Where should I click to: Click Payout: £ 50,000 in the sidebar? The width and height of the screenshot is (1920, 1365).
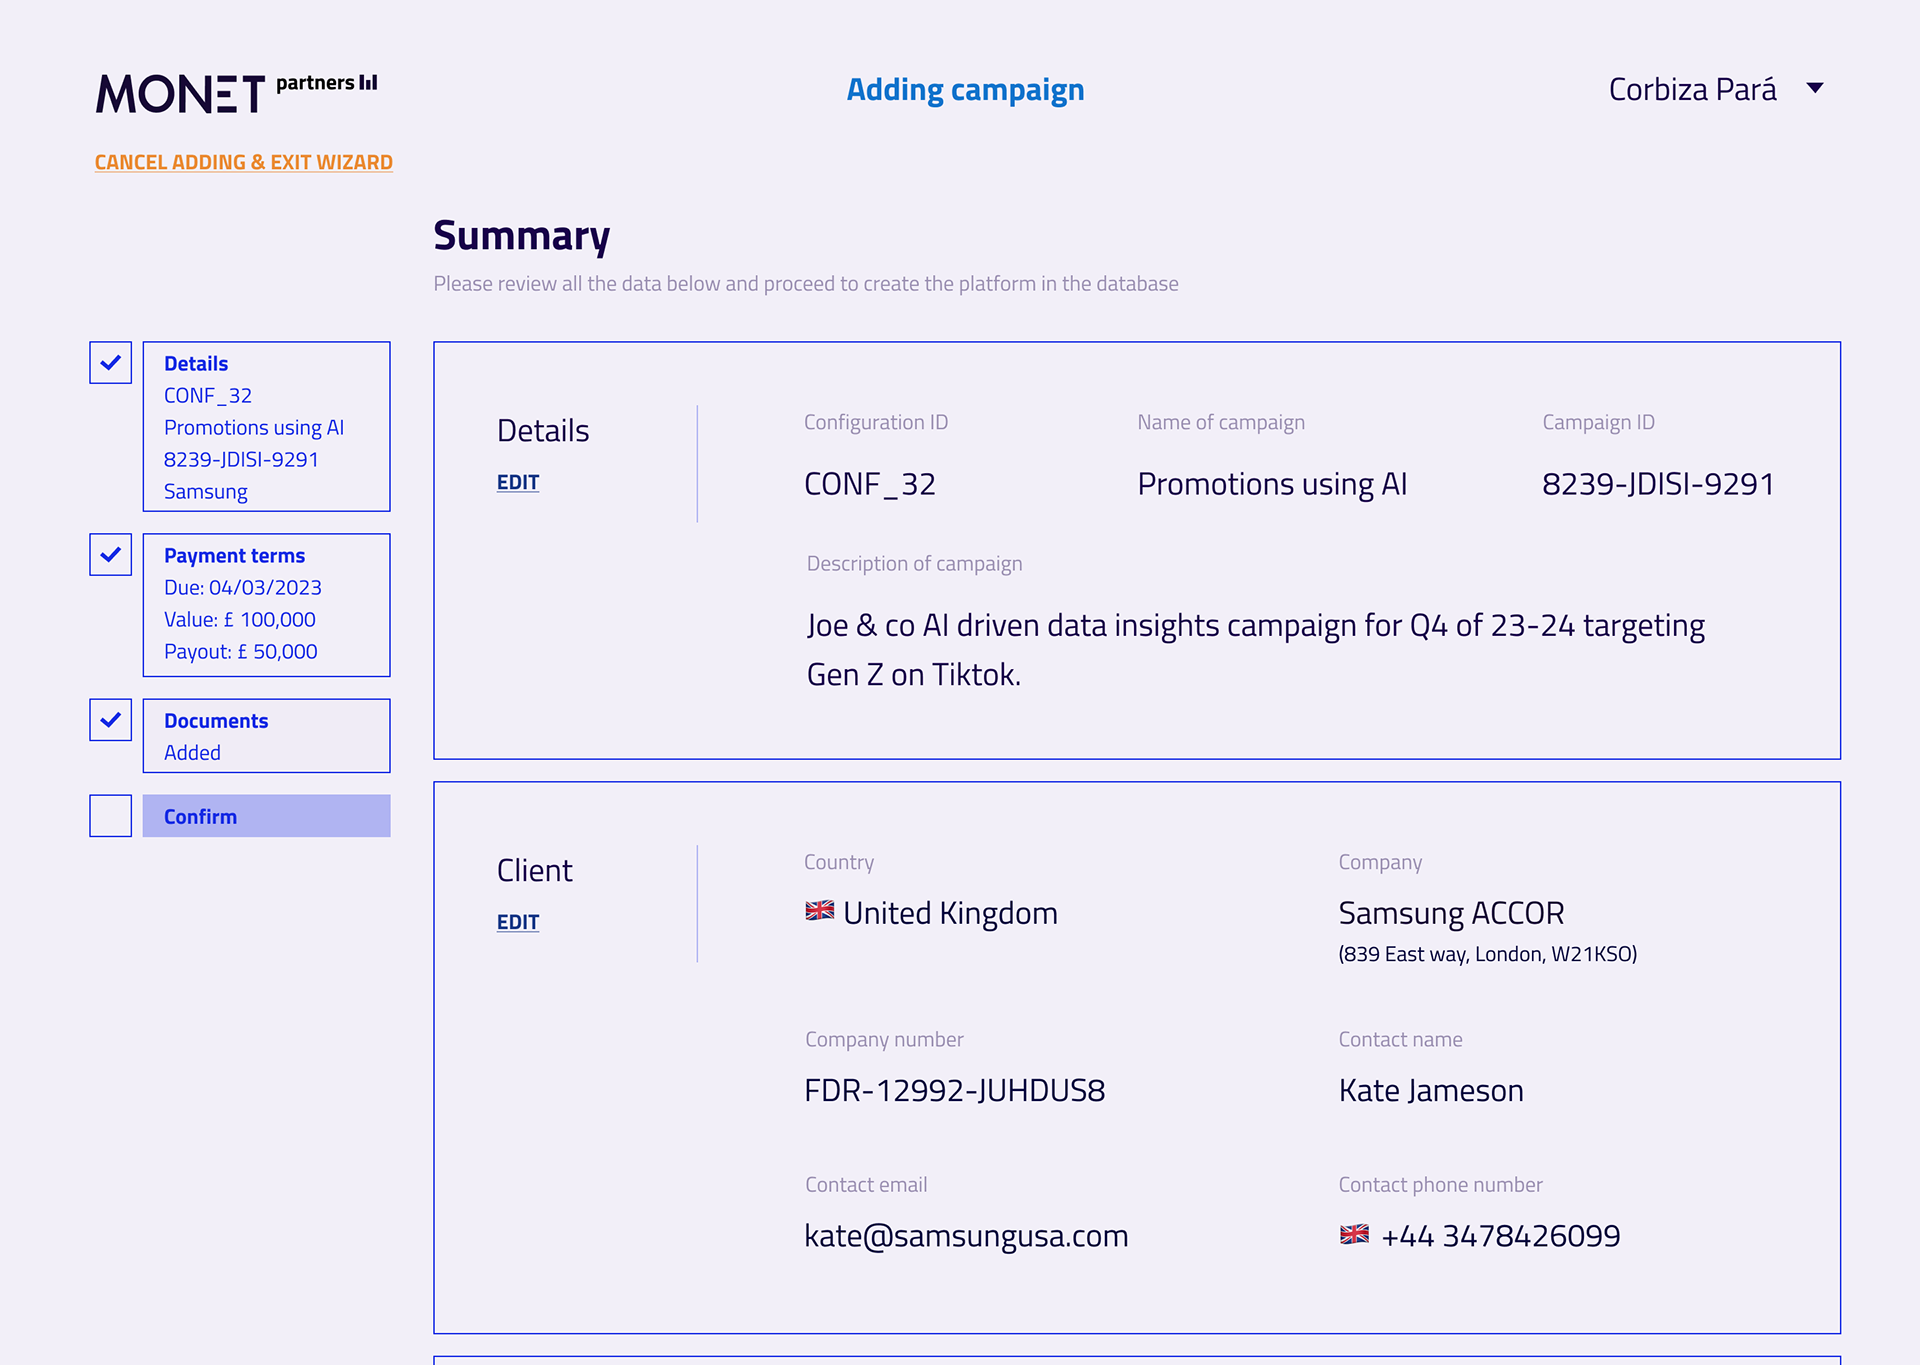point(241,652)
